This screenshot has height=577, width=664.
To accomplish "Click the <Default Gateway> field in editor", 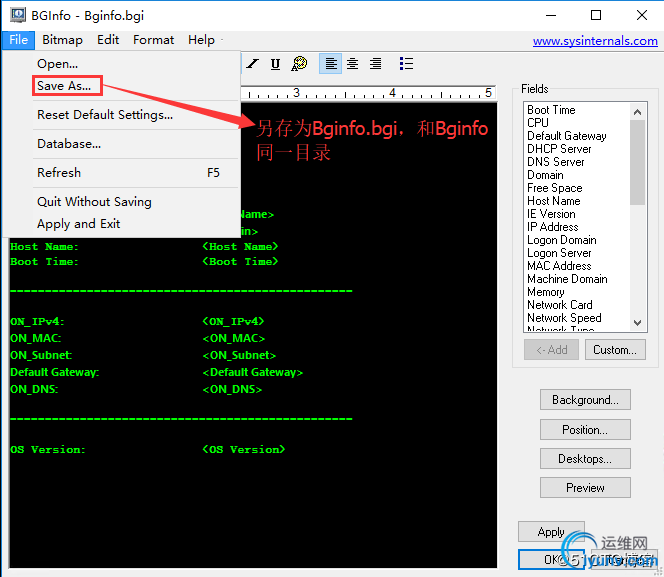I will (x=253, y=372).
